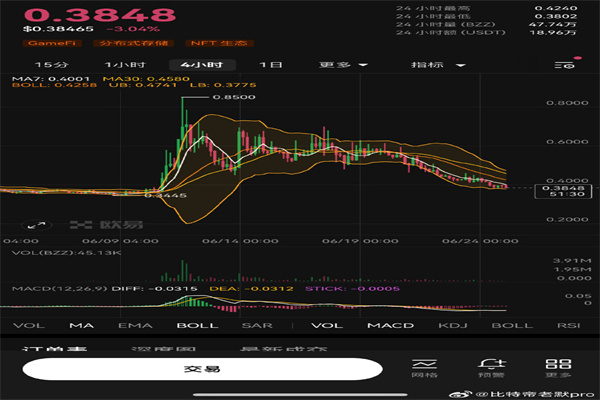Image resolution: width=600 pixels, height=400 pixels.
Task: Tap the 分布式存储 category tag
Action: (134, 44)
